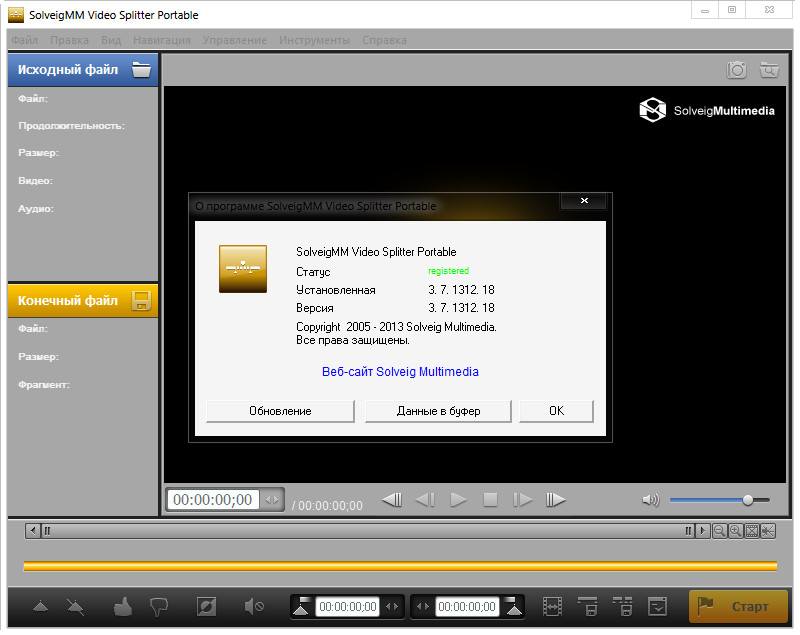
Task: Set the left marker position icon
Action: [x=302, y=606]
